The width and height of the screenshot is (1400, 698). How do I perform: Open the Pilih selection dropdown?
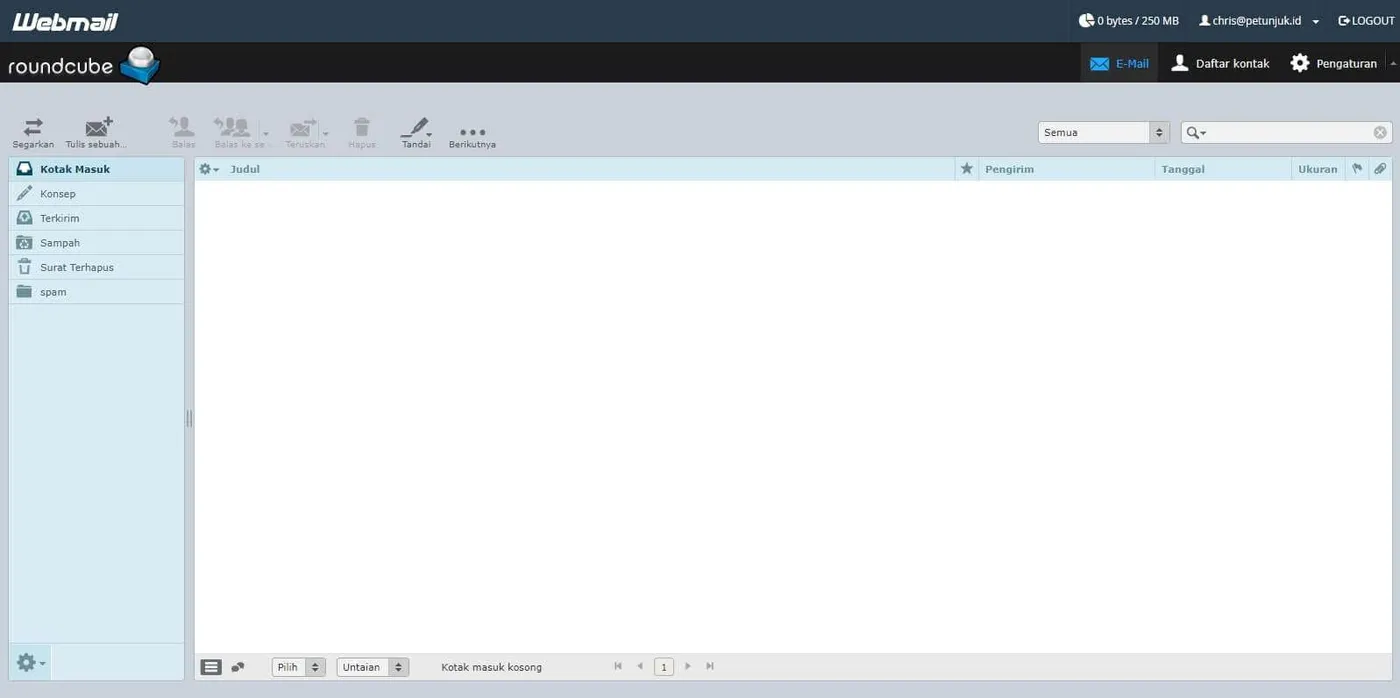[299, 667]
